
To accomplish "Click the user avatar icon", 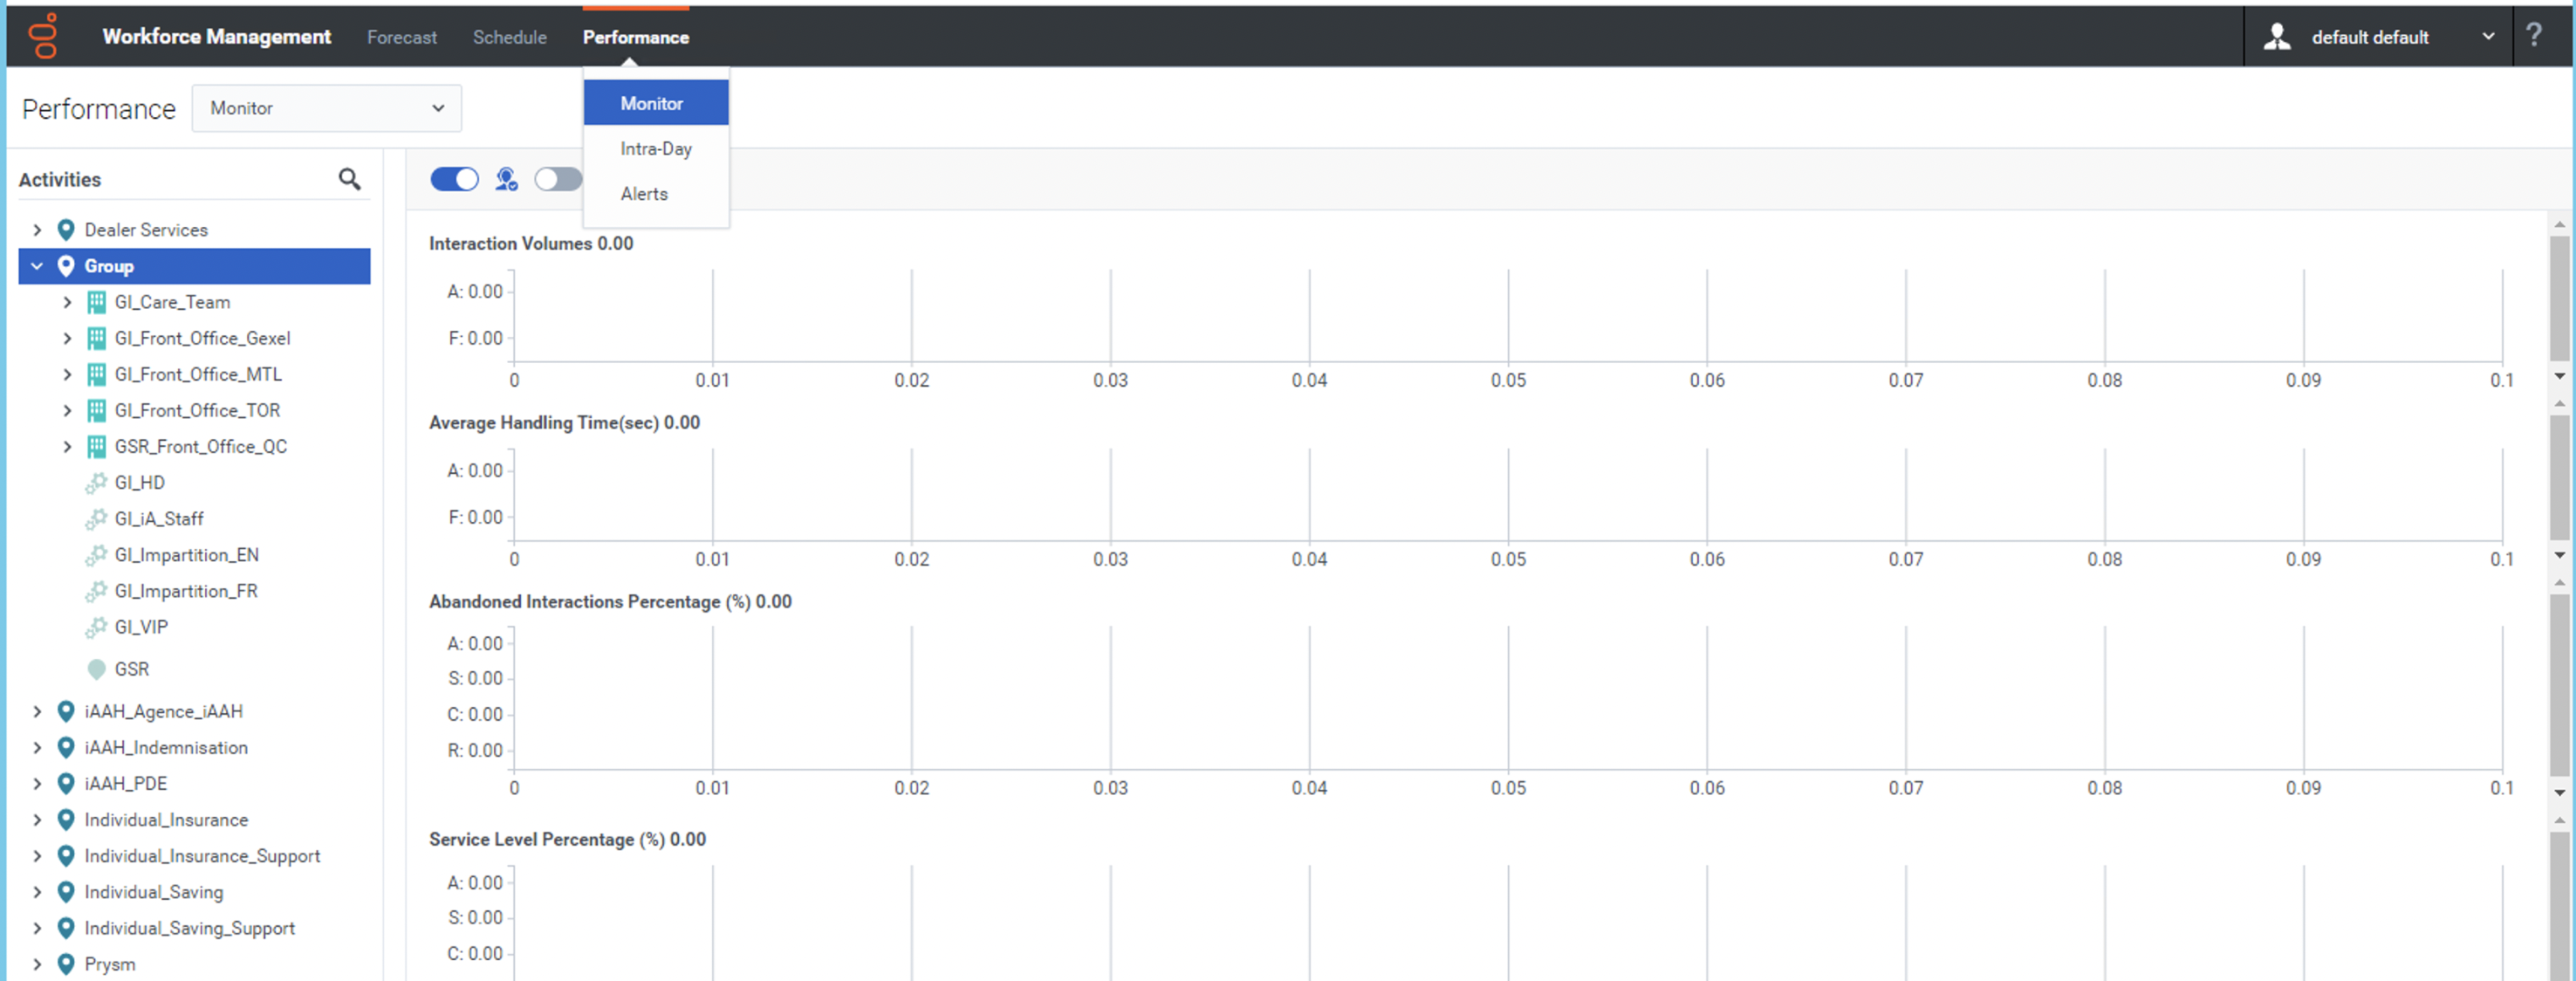I will [2276, 37].
